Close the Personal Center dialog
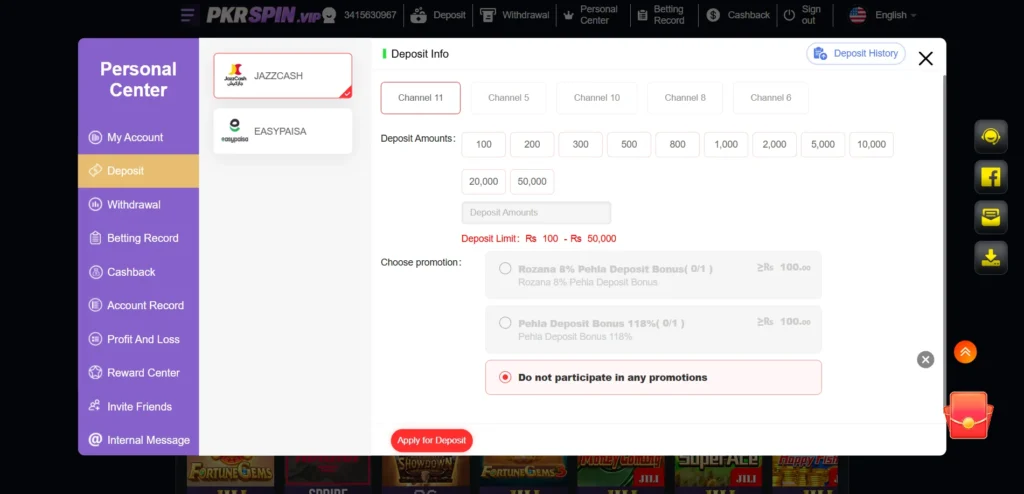This screenshot has height=494, width=1024. (925, 59)
